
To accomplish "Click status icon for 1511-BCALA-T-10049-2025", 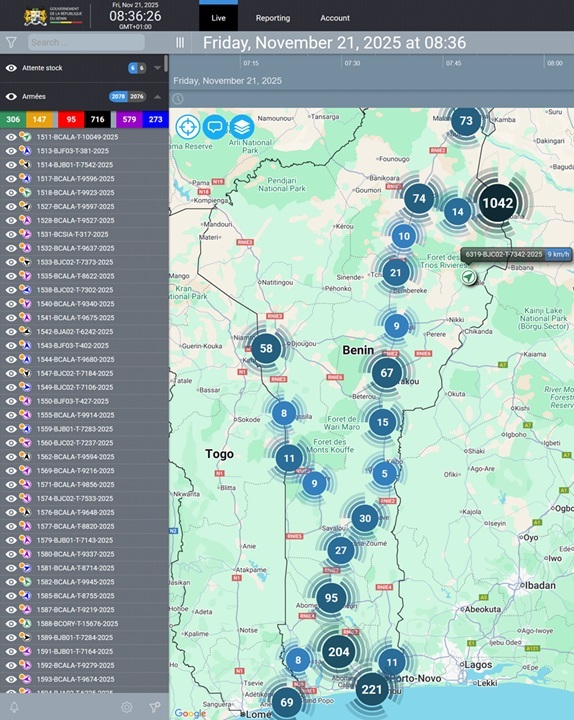I will (x=25, y=137).
